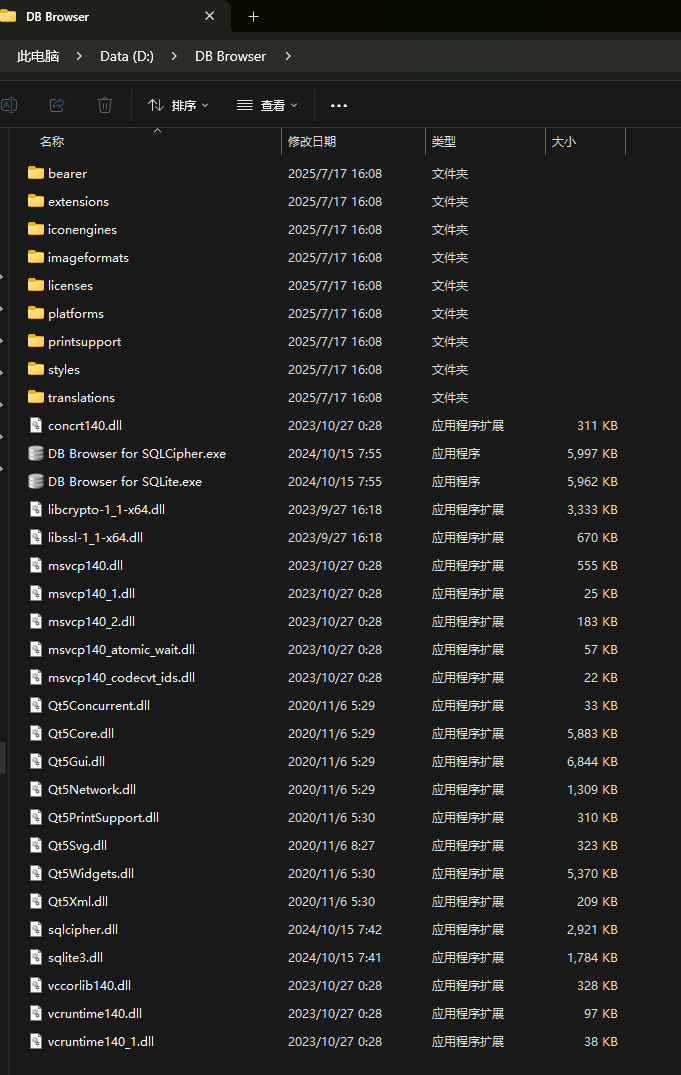The image size is (681, 1075).
Task: Click the DB Browser for SQLCipher.exe icon
Action: (36, 453)
